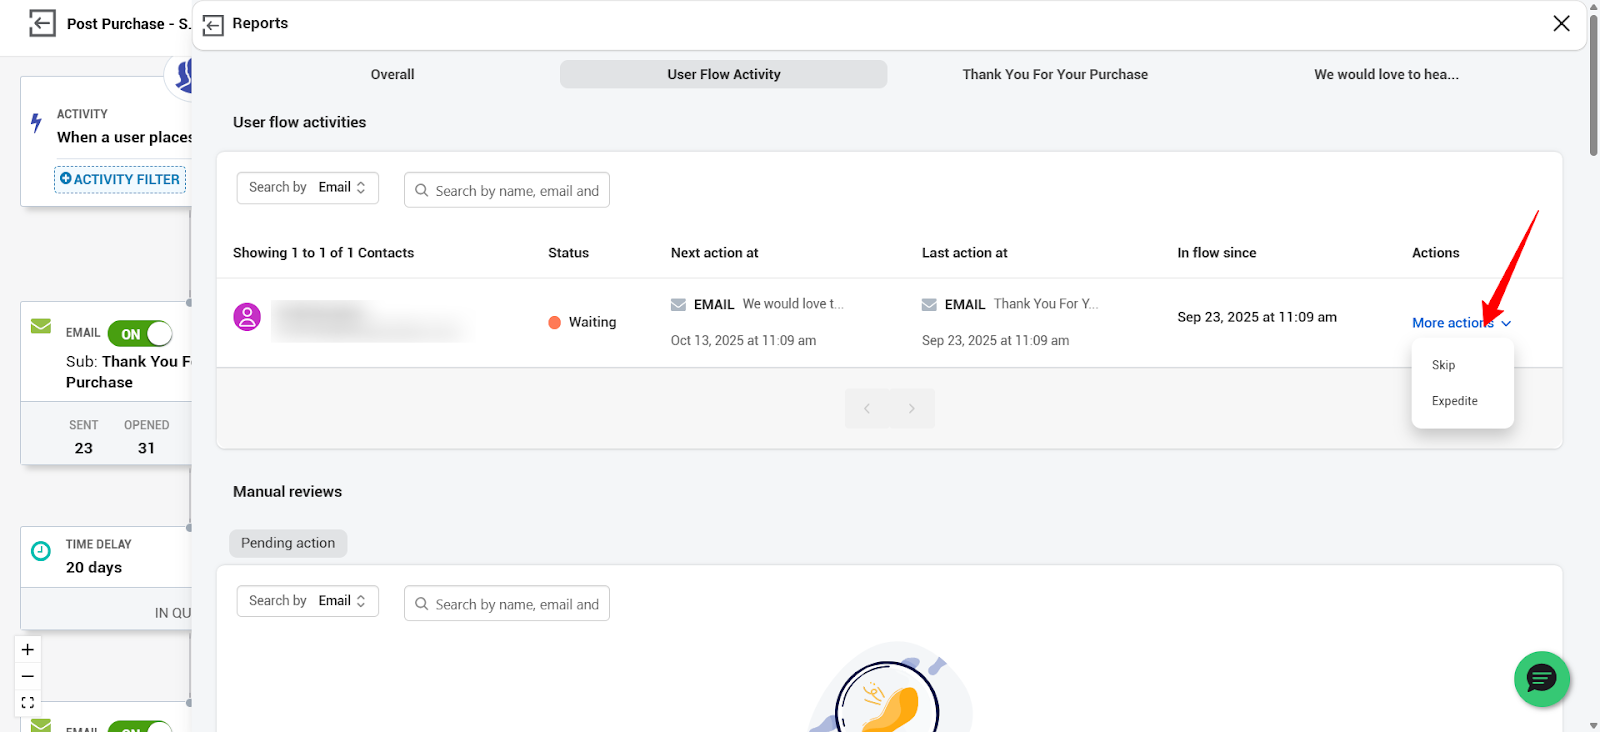Click the ACTIVITY FILTER button

tap(120, 179)
